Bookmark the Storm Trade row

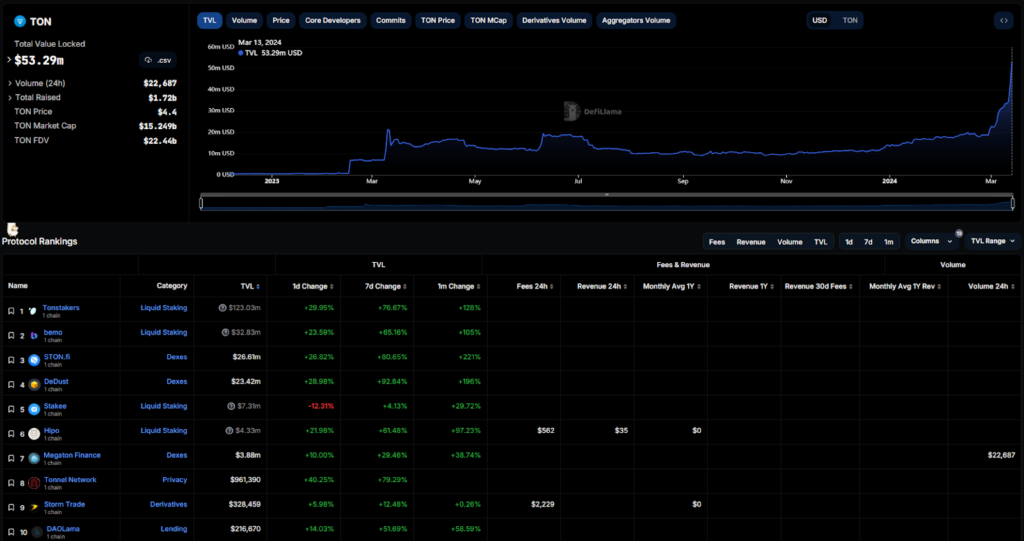tap(11, 508)
